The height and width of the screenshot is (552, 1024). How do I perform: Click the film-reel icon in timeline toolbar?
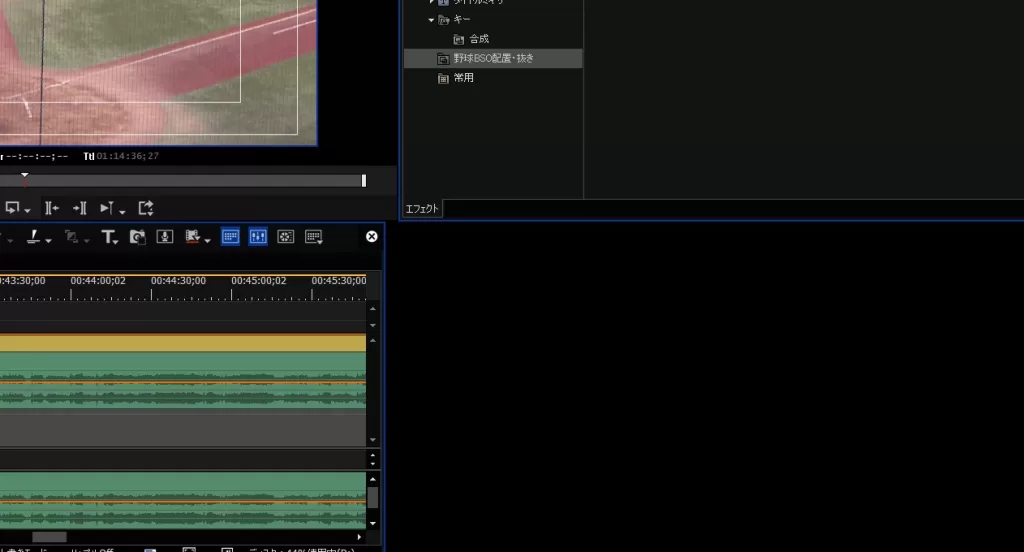pos(286,237)
